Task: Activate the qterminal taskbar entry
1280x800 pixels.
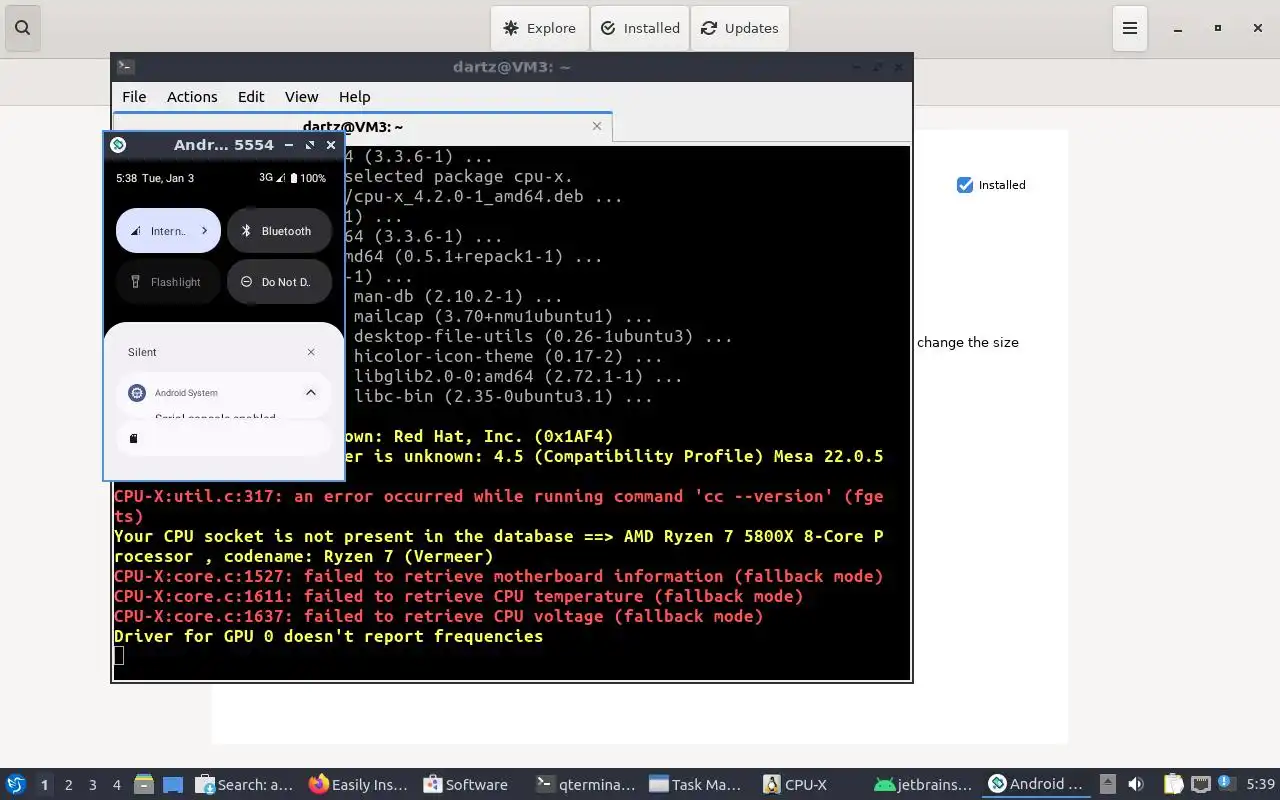Action: coord(585,784)
